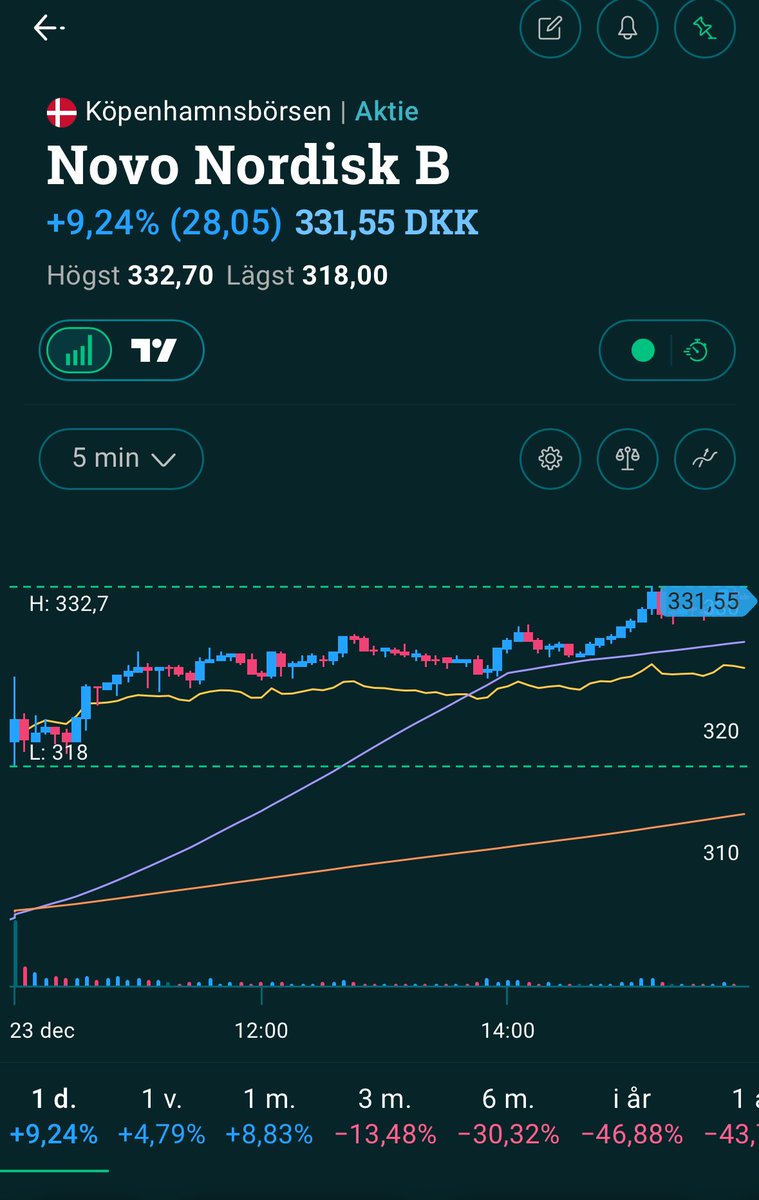Tap the 310 price axis label

coord(720,853)
